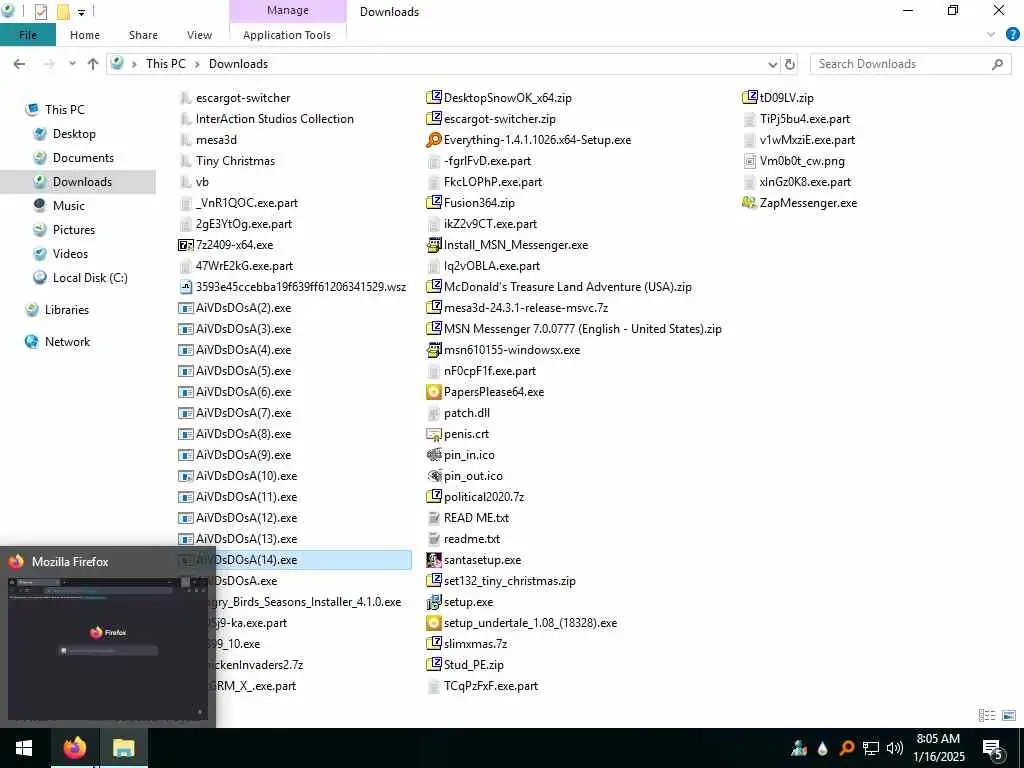
Task: Select the msn610155-windowsx.exe icon
Action: 434,350
